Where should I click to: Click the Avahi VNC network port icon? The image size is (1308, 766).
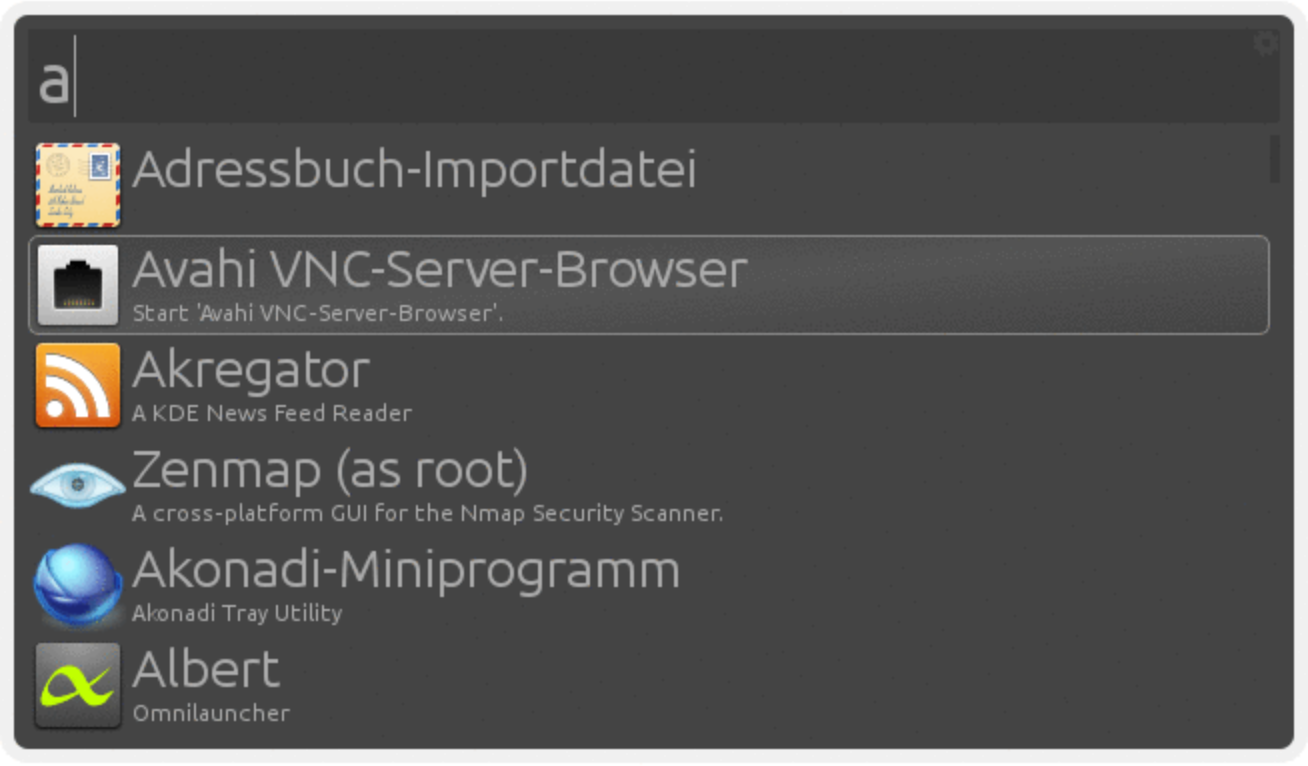(78, 285)
